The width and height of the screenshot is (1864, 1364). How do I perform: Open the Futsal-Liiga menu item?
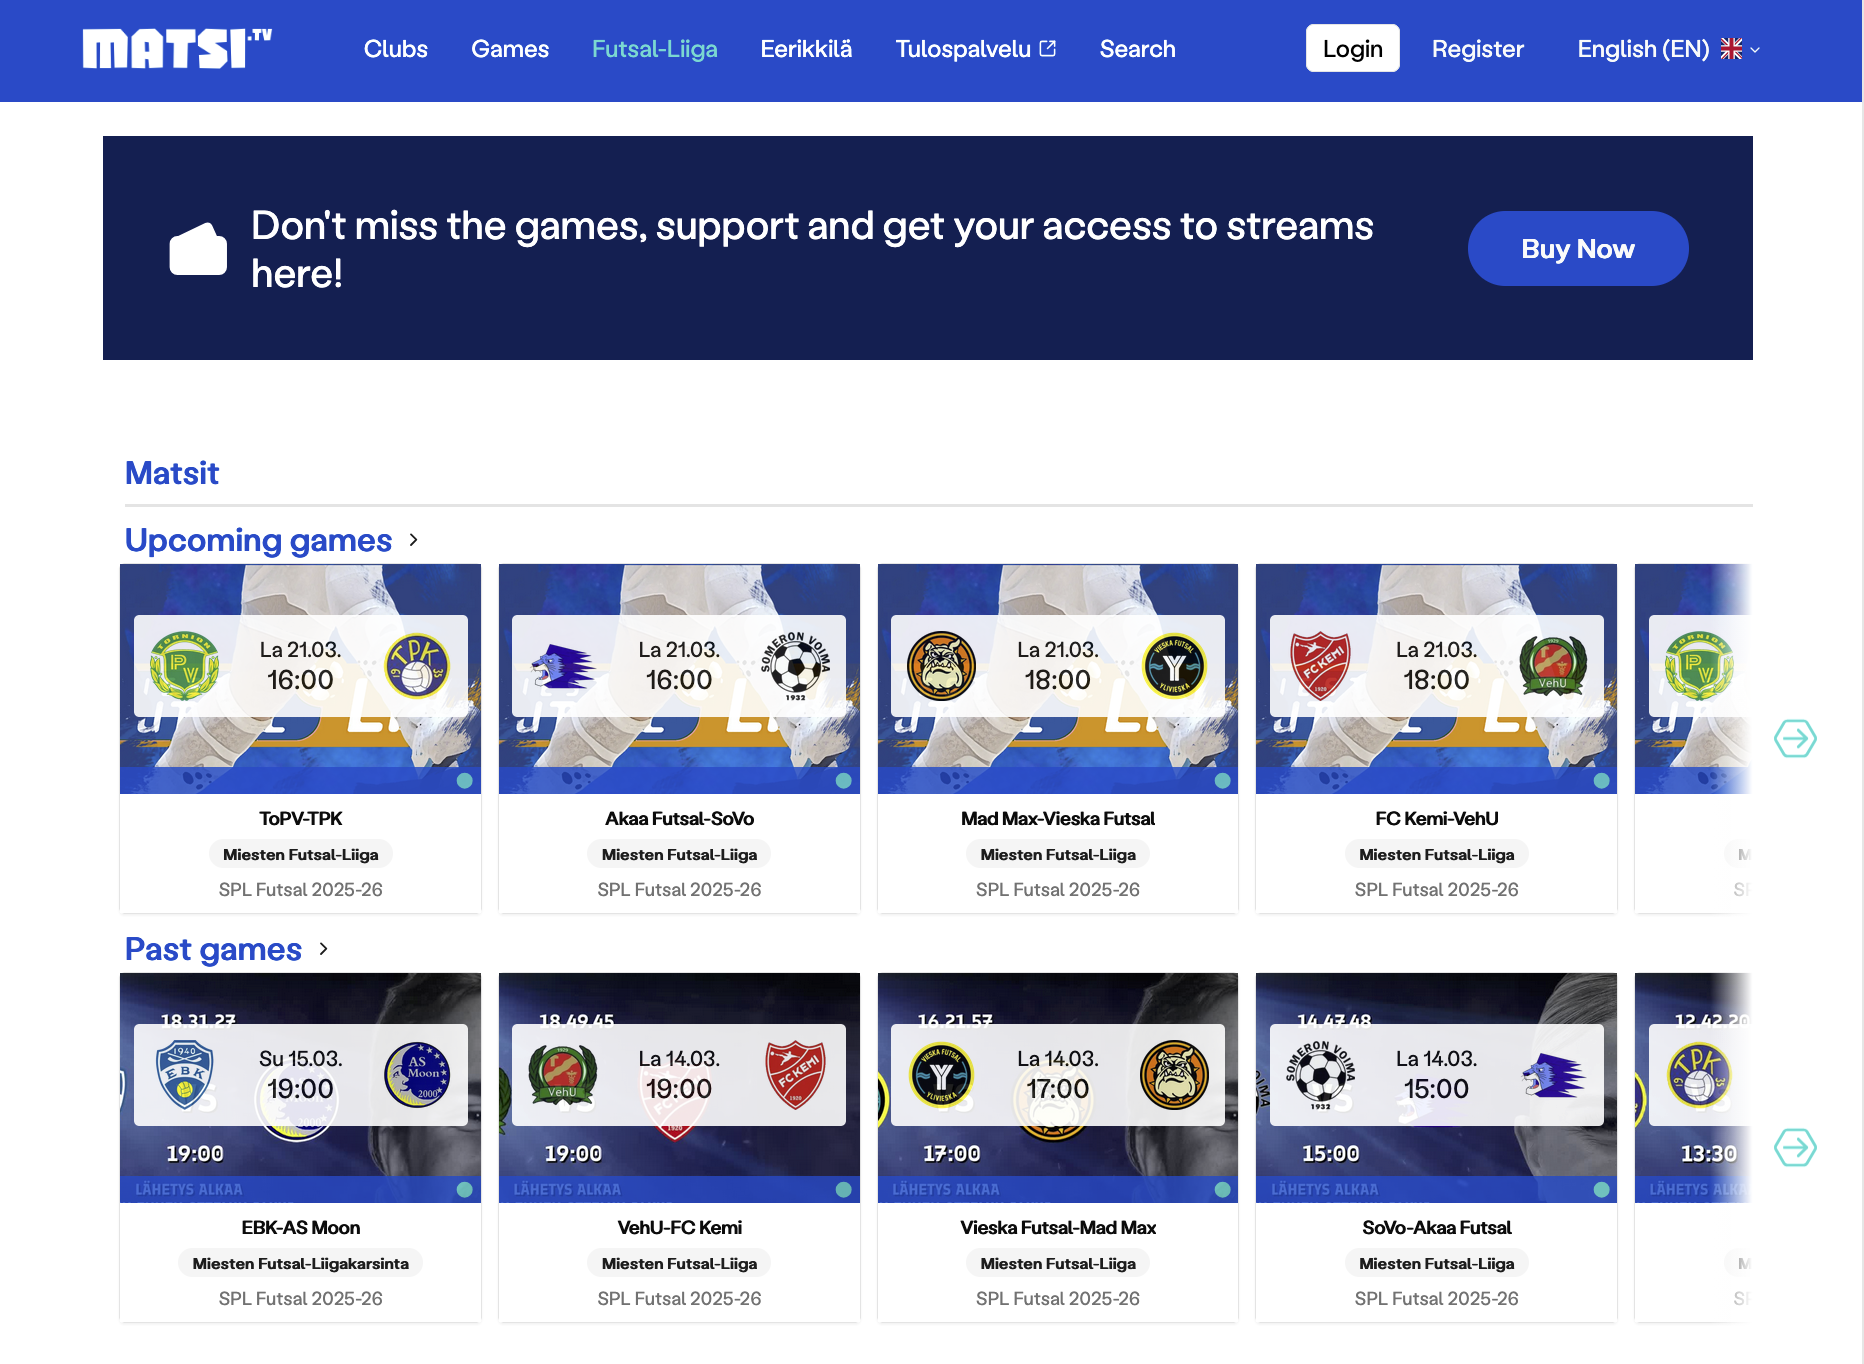654,49
